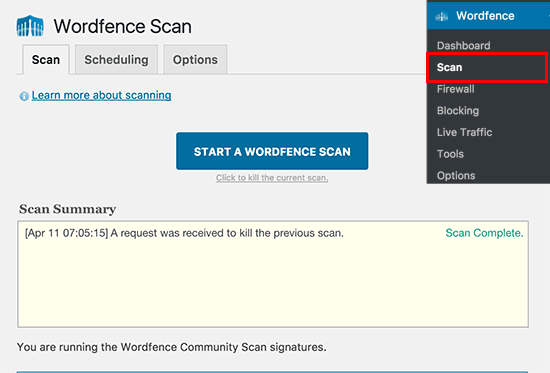Image resolution: width=550 pixels, height=373 pixels.
Task: Open Options in the sidebar menu
Action: 456,175
